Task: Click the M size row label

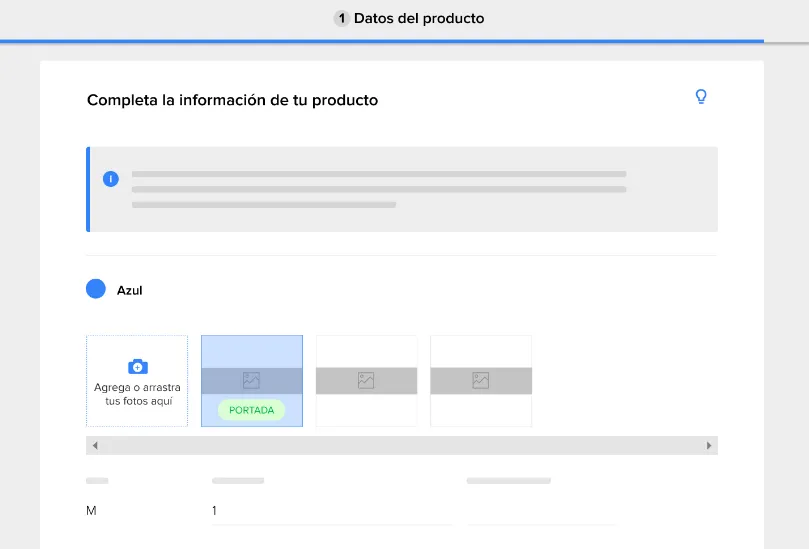Action: pyautogui.click(x=91, y=511)
